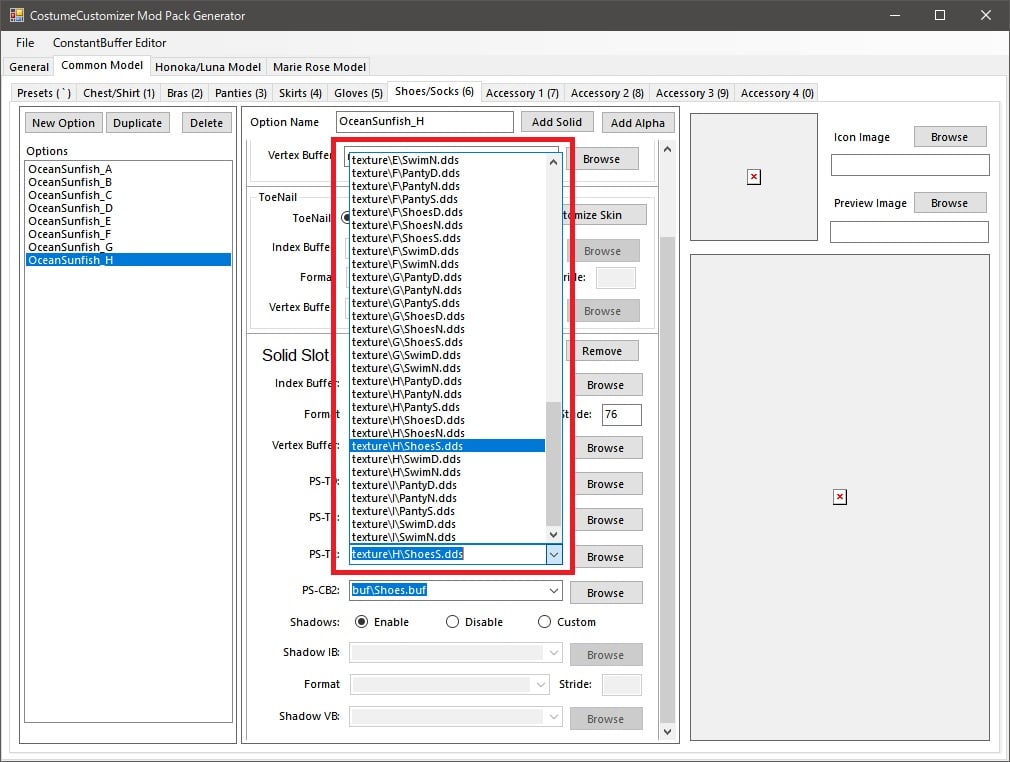Choose texture\H\SwimN.dds from the list

click(447, 472)
